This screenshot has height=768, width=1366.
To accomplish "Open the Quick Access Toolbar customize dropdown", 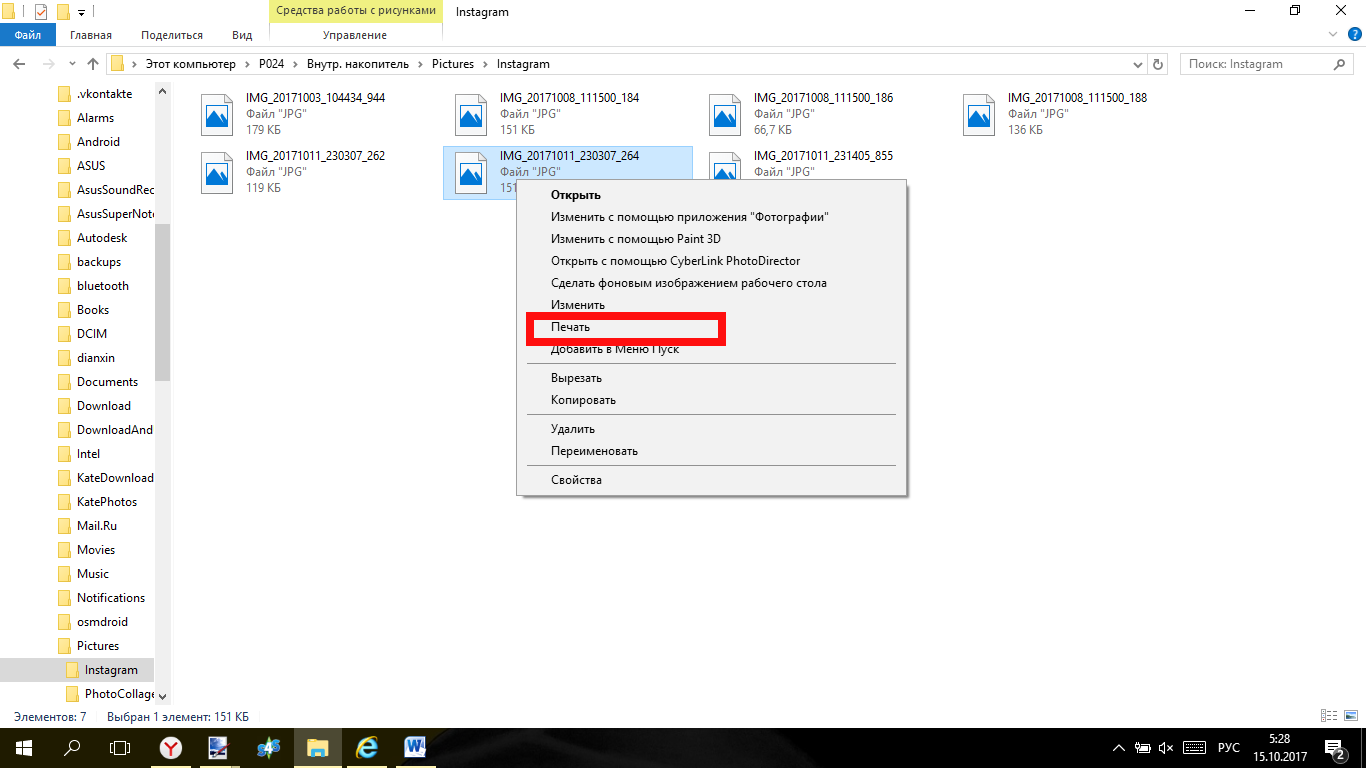I will click(81, 12).
